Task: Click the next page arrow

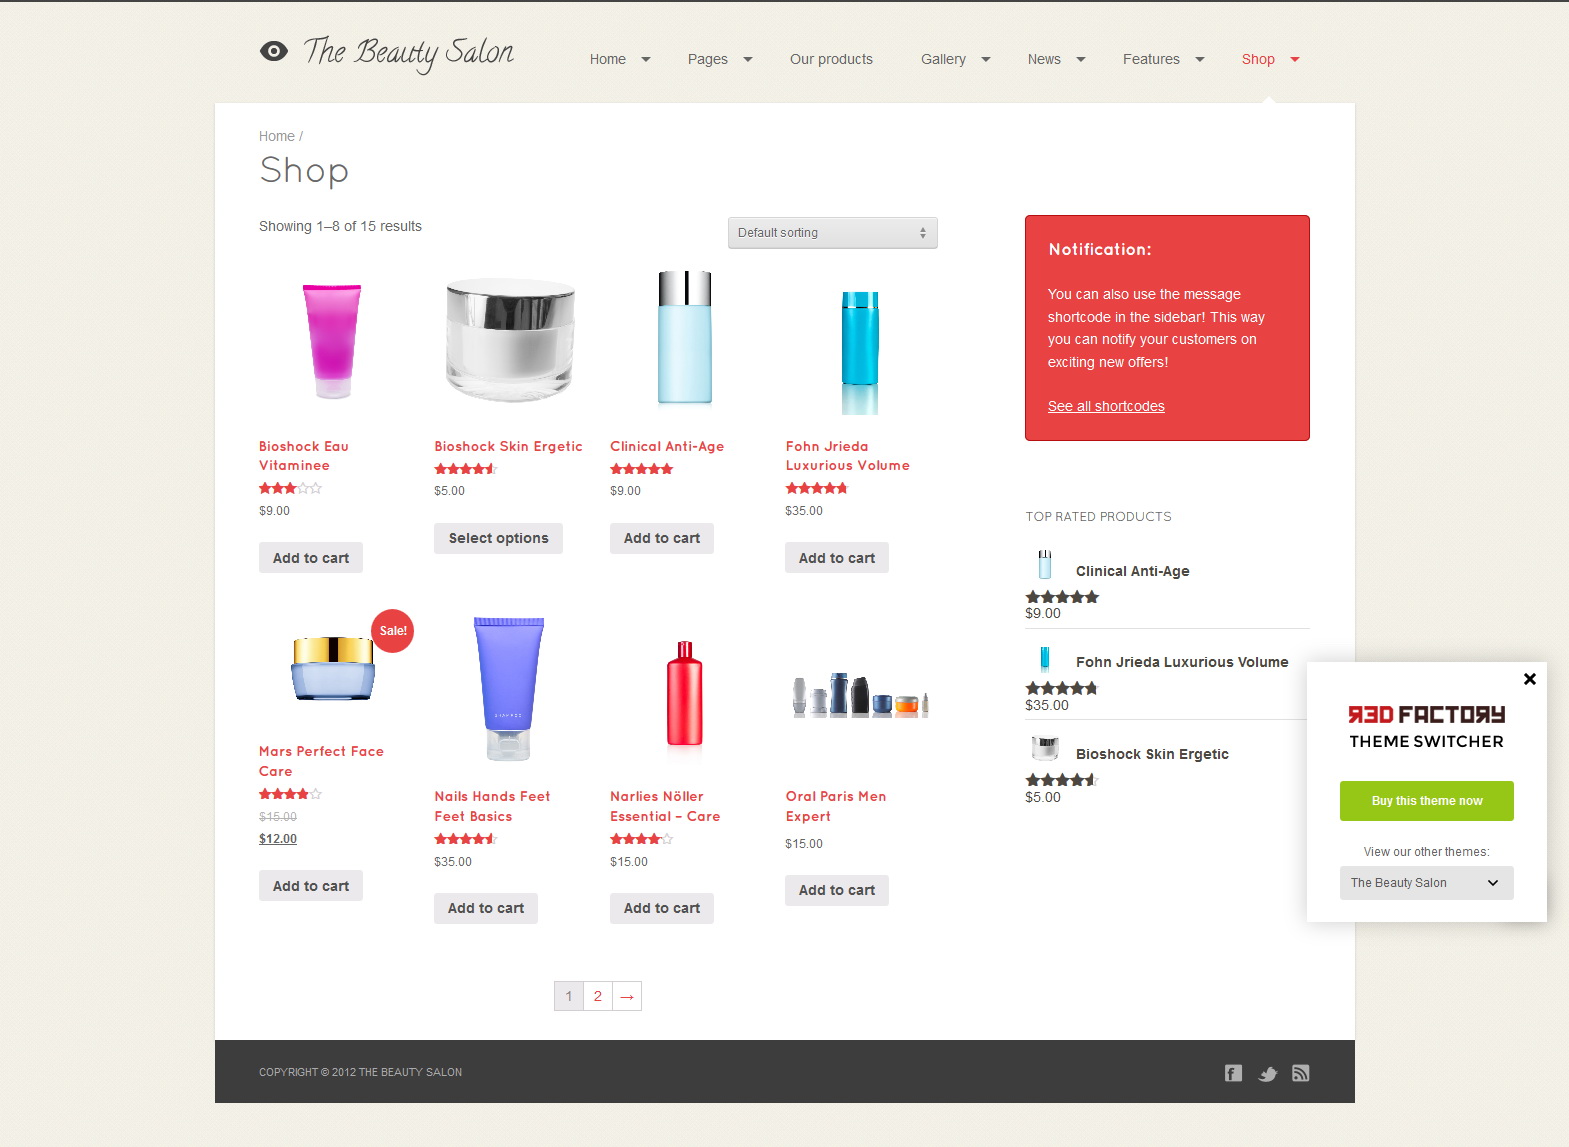Action: click(x=627, y=996)
